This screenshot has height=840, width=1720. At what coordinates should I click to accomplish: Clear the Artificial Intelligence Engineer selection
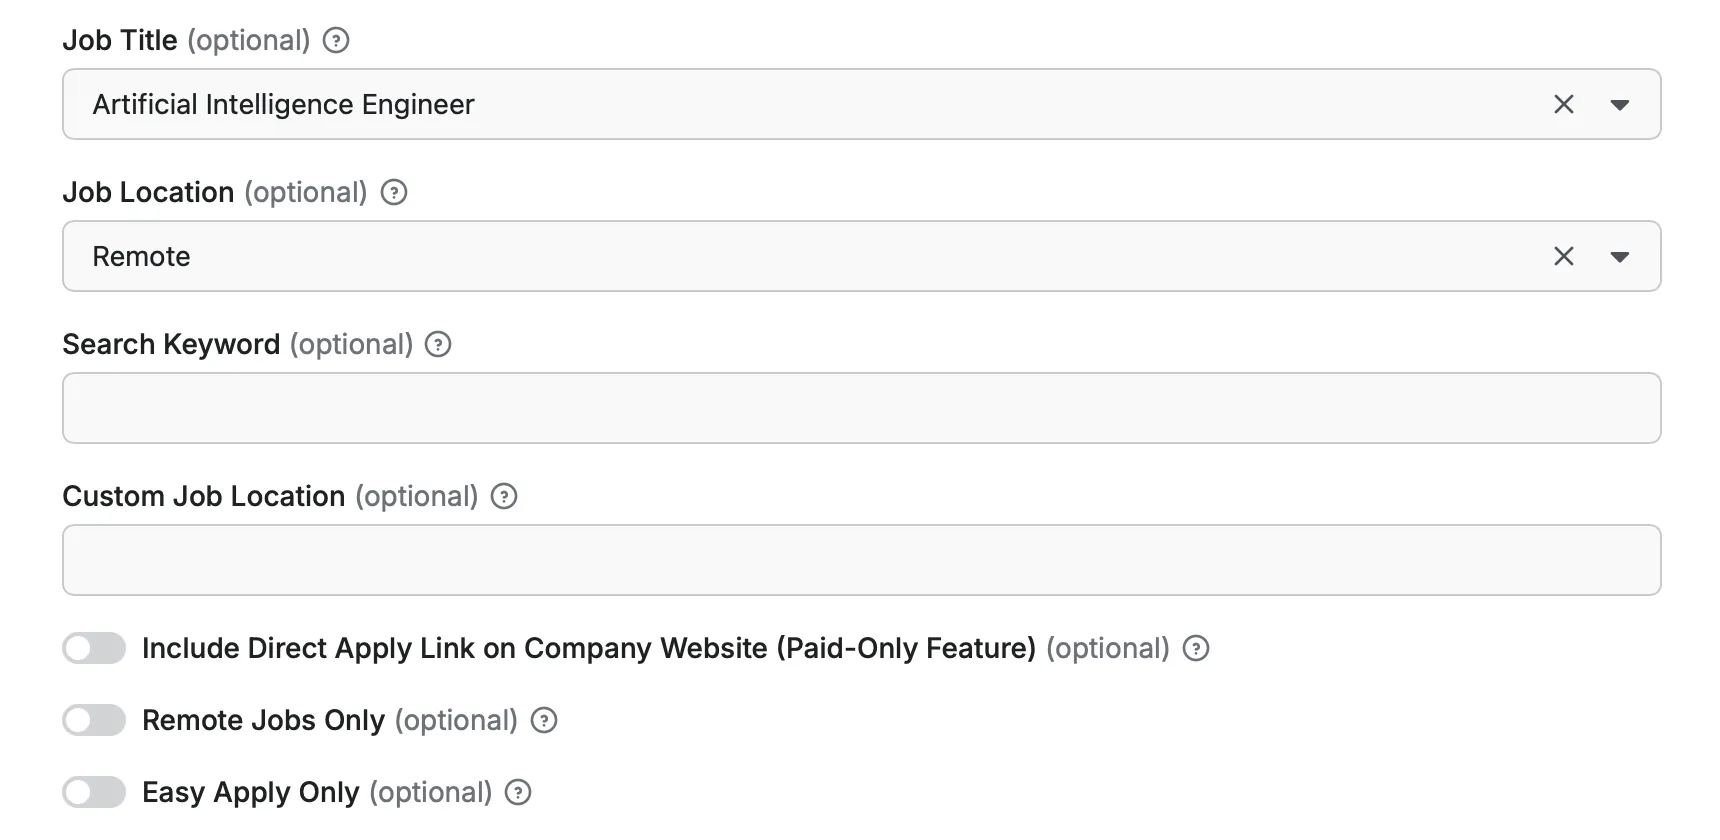[1564, 105]
